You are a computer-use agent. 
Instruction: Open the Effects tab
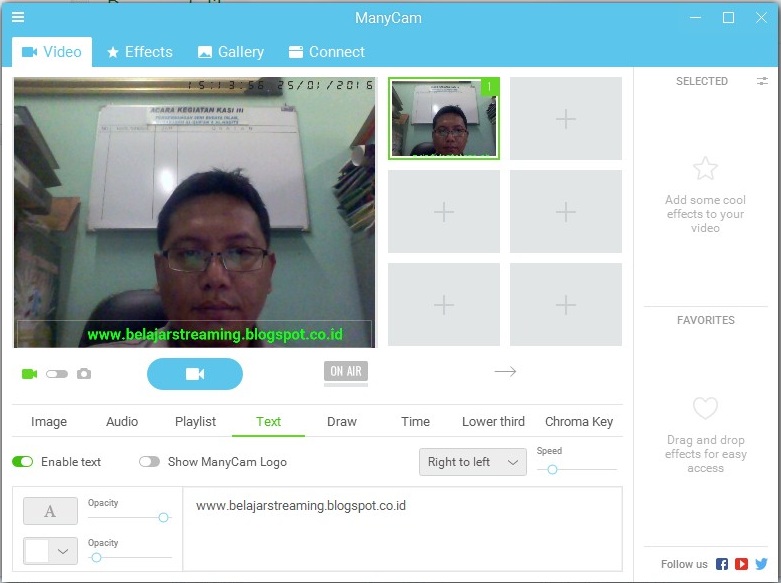pos(140,52)
